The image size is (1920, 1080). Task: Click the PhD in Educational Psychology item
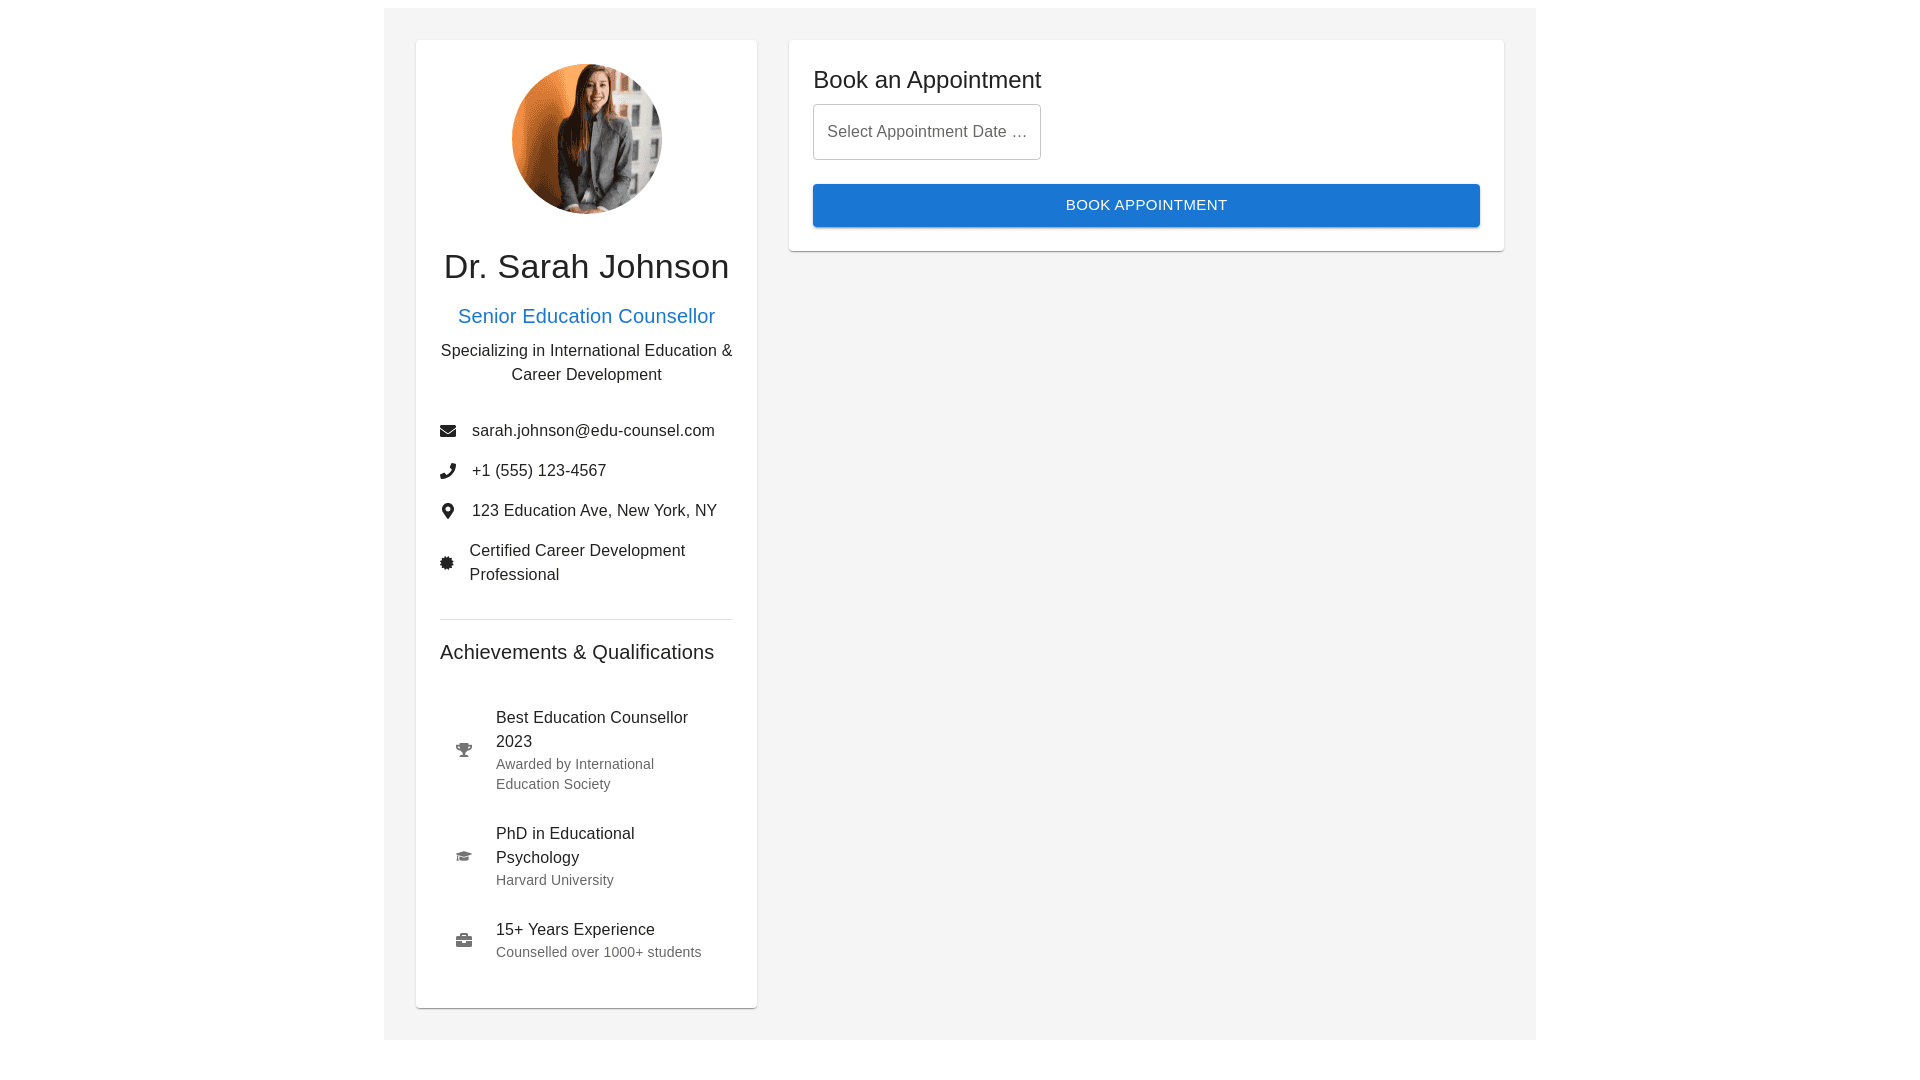tap(565, 845)
